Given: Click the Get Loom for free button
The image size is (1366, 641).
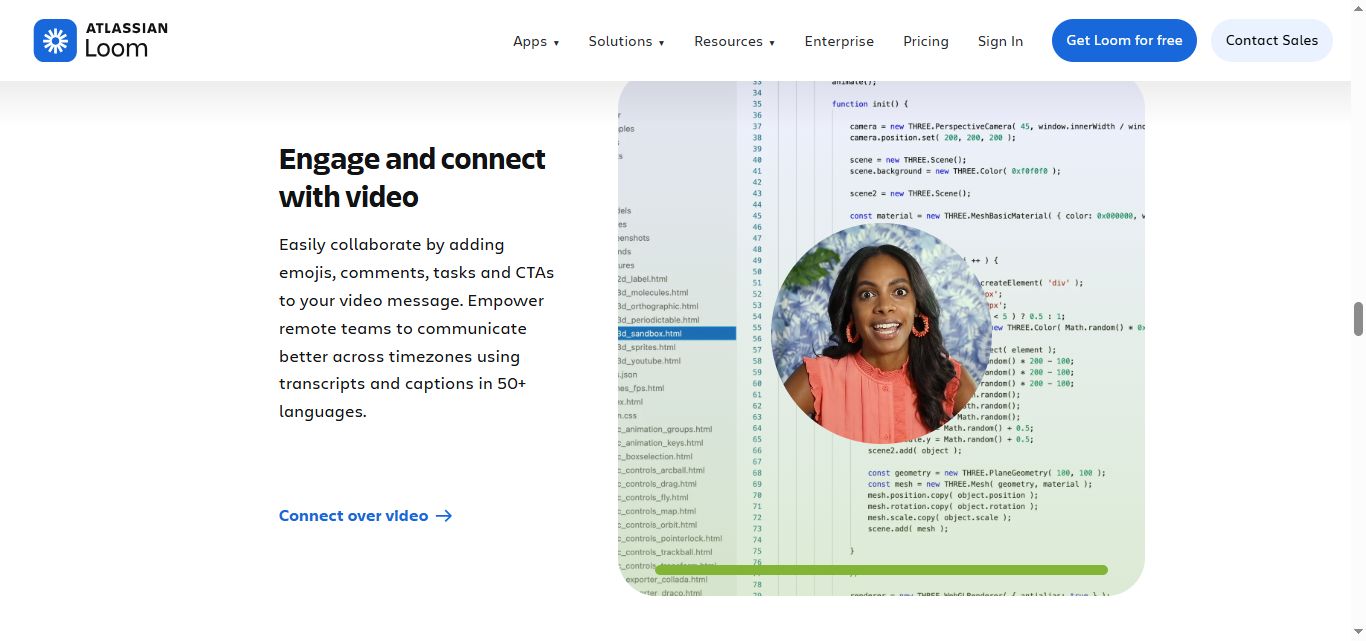Looking at the screenshot, I should pyautogui.click(x=1124, y=41).
